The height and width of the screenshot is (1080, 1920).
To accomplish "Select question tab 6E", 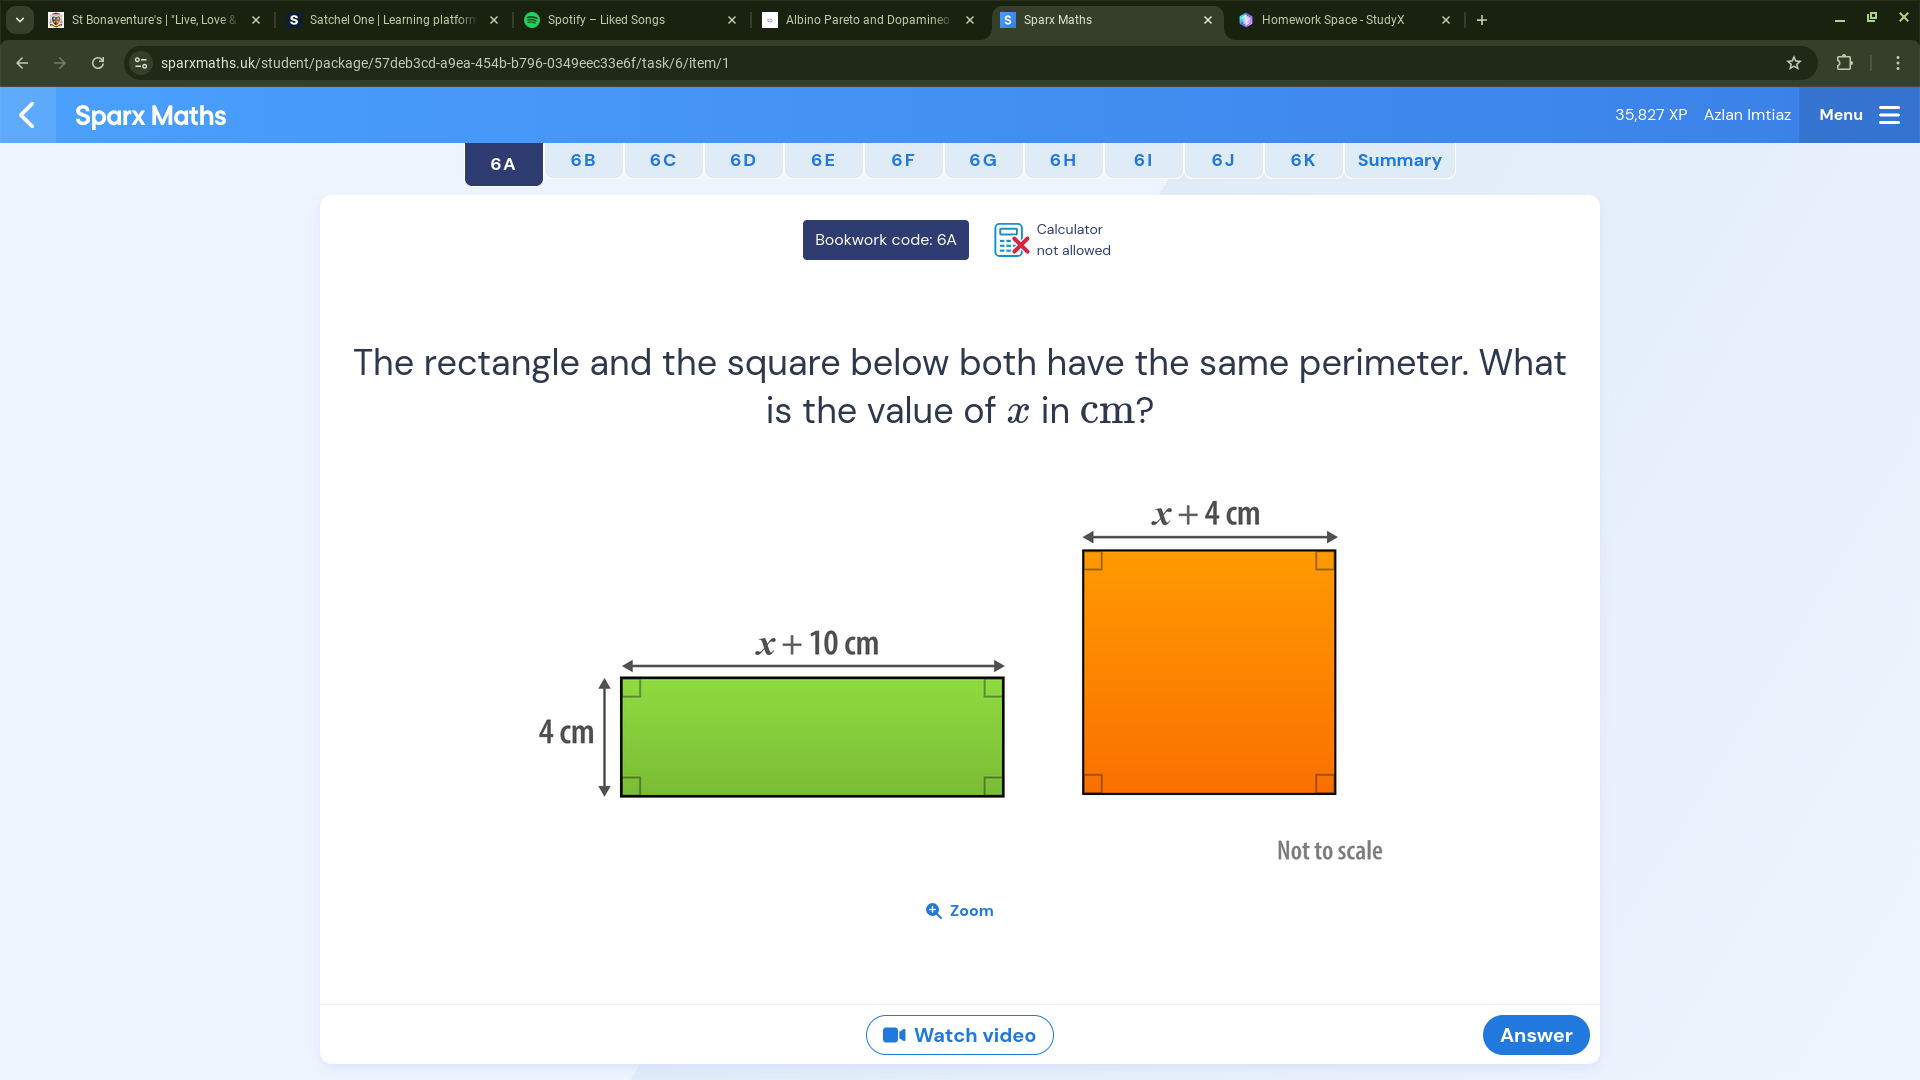I will coord(824,160).
